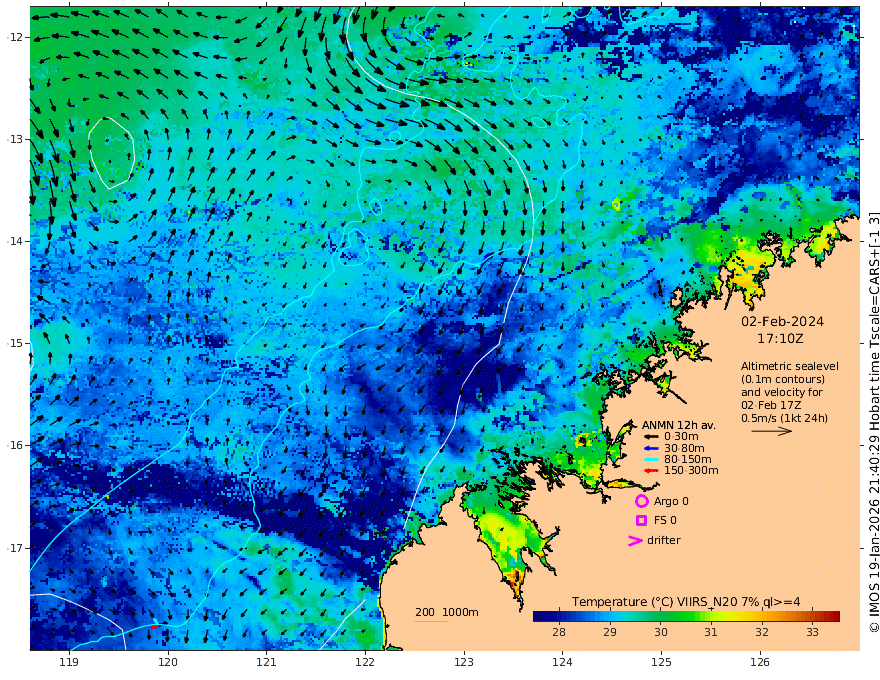Click the time text 17:10Z

[780, 339]
